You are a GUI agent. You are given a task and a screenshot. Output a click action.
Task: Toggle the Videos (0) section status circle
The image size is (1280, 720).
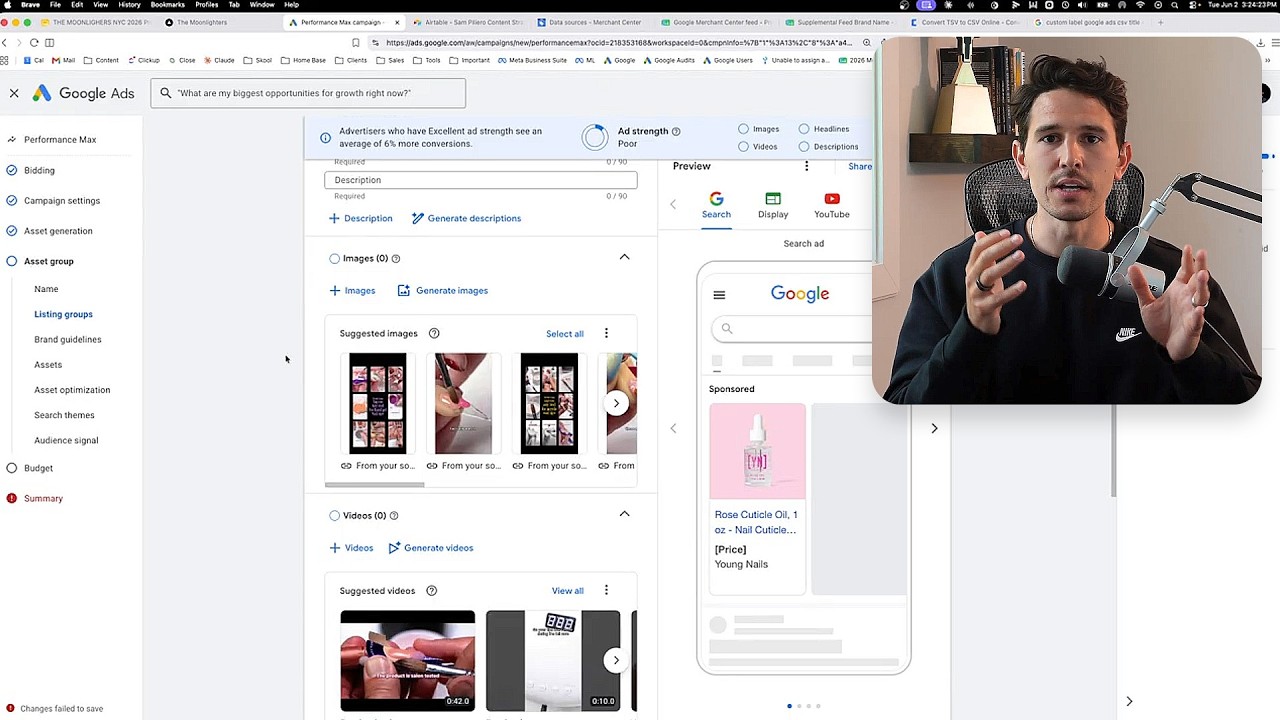point(335,516)
